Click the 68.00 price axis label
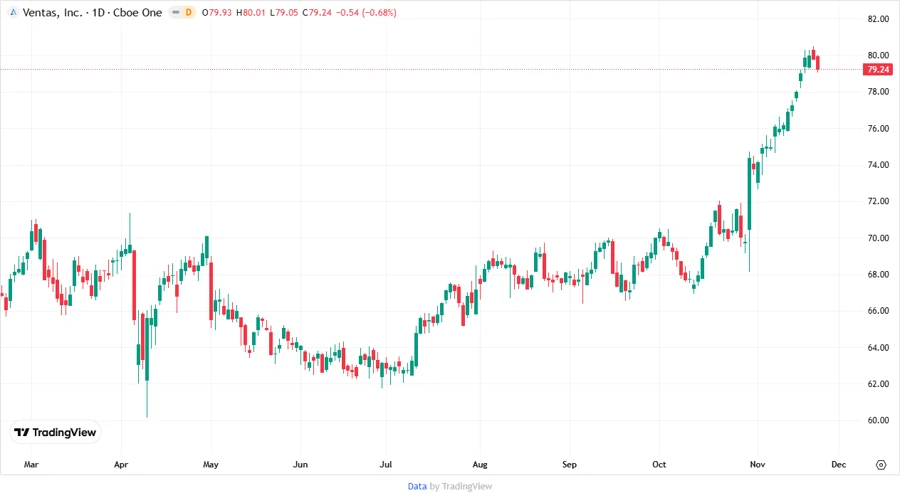 (878, 274)
